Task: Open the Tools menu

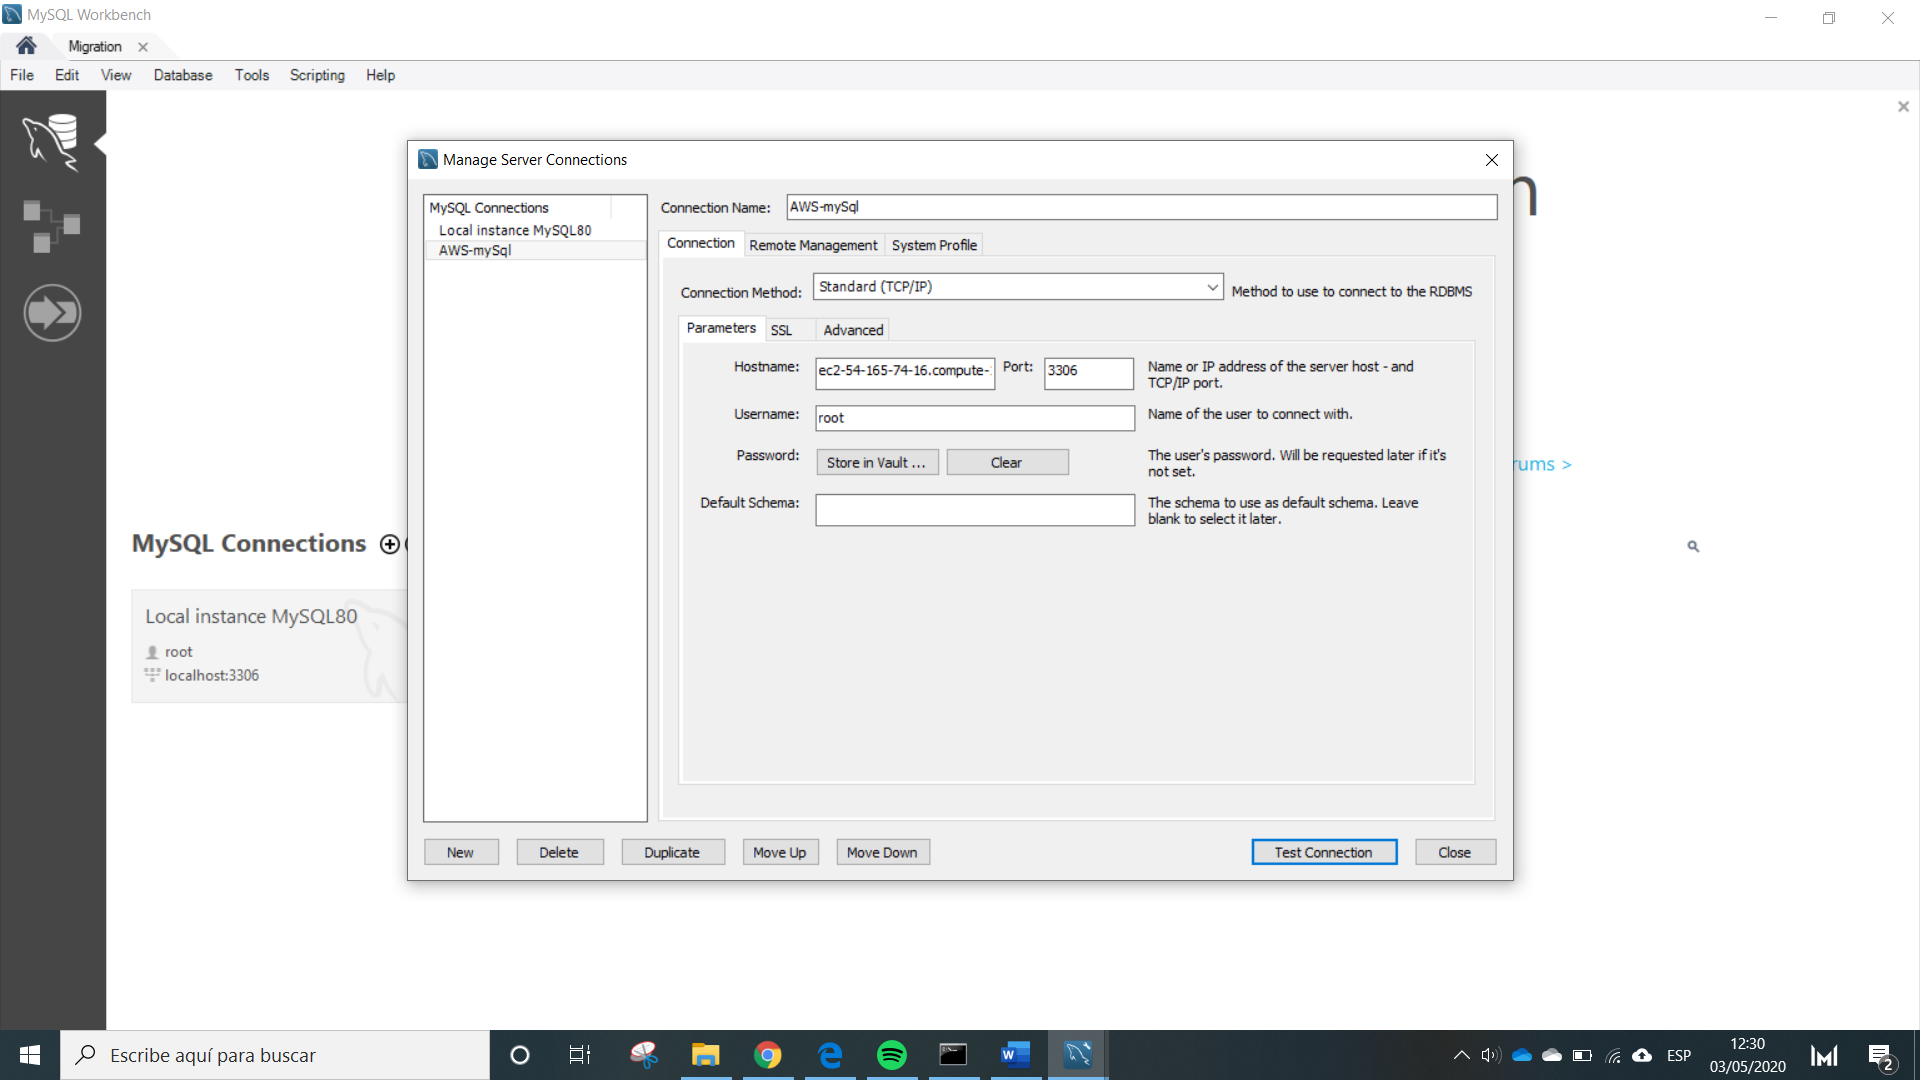Action: (252, 75)
